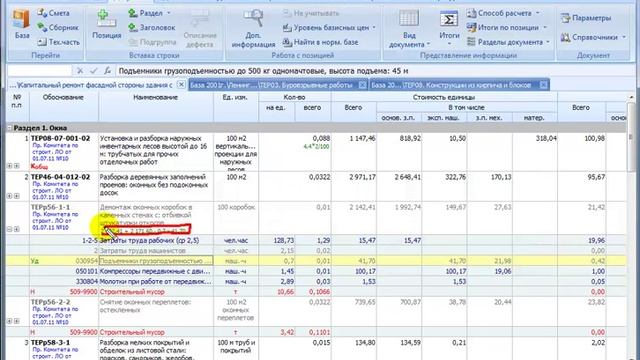Insert a new Позиция row
The width and height of the screenshot is (640, 360).
[107, 25]
